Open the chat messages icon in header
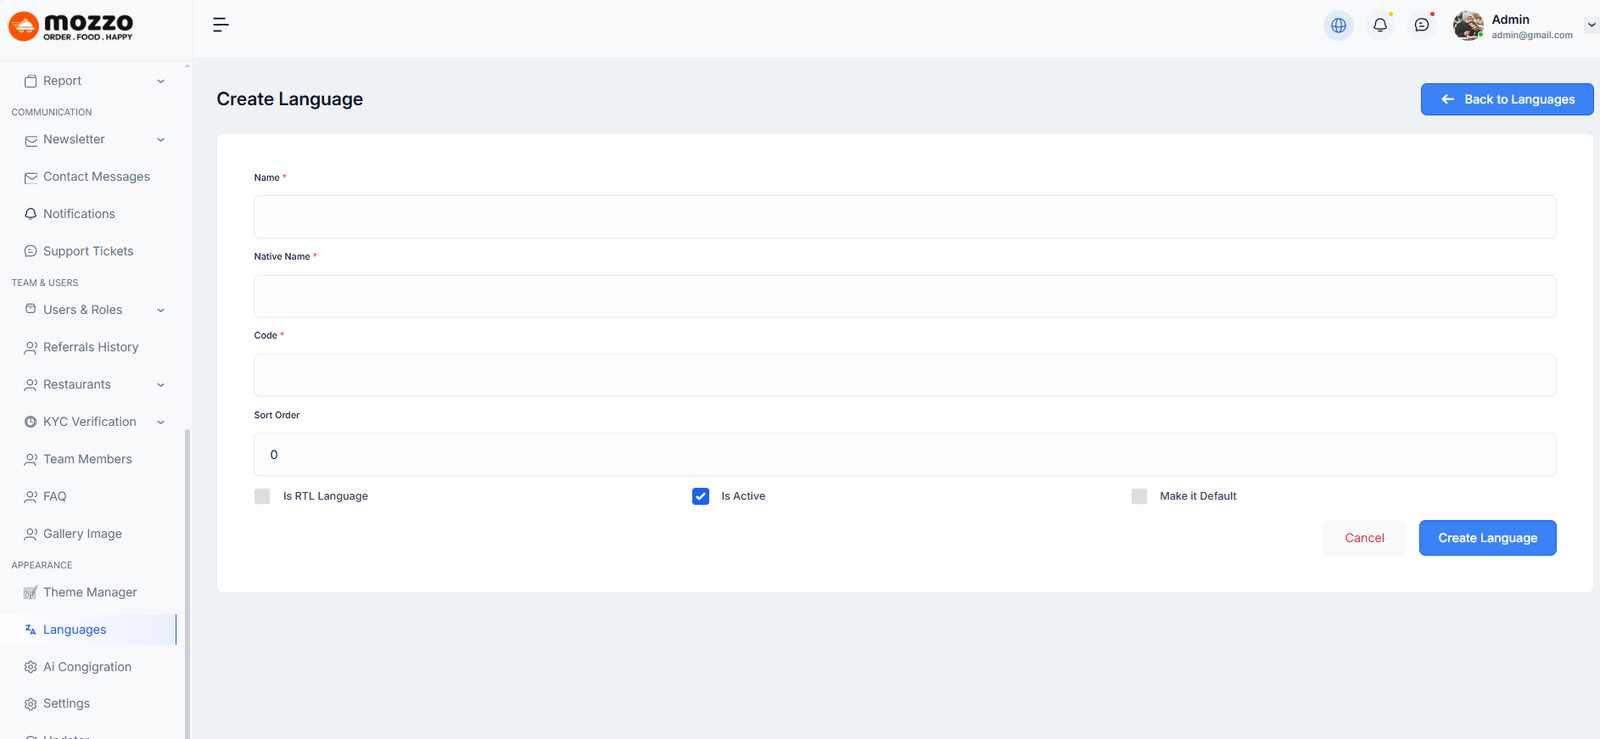The width and height of the screenshot is (1600, 739). 1421,25
